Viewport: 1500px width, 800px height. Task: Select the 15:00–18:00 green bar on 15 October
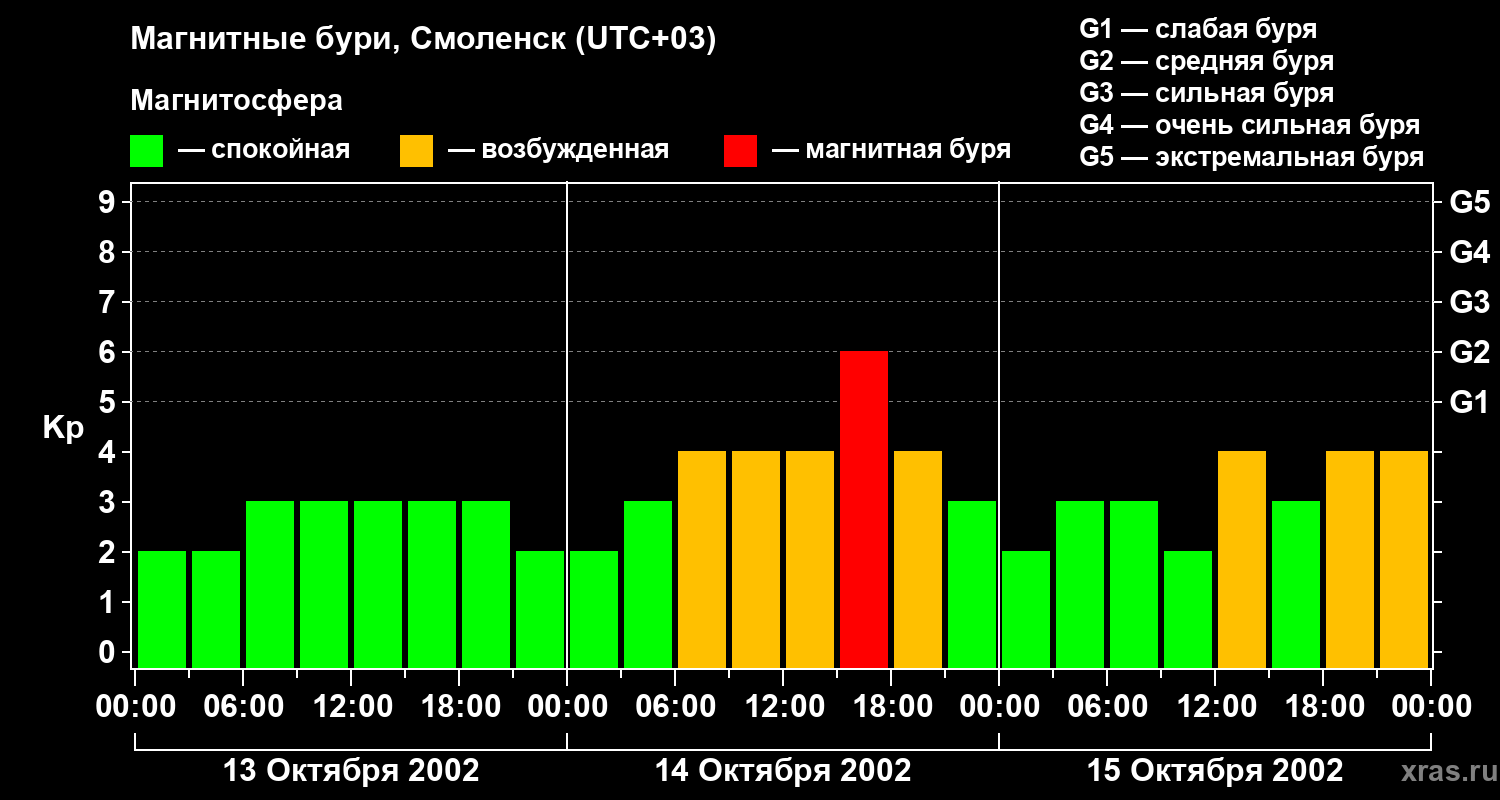1296,584
